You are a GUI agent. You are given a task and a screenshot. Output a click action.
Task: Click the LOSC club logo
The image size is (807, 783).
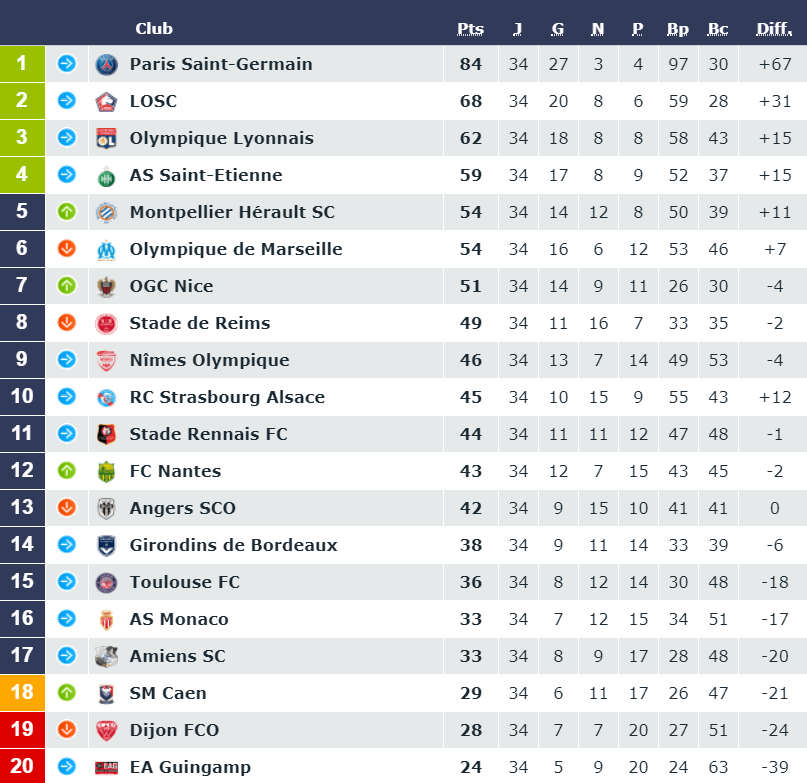[x=107, y=101]
